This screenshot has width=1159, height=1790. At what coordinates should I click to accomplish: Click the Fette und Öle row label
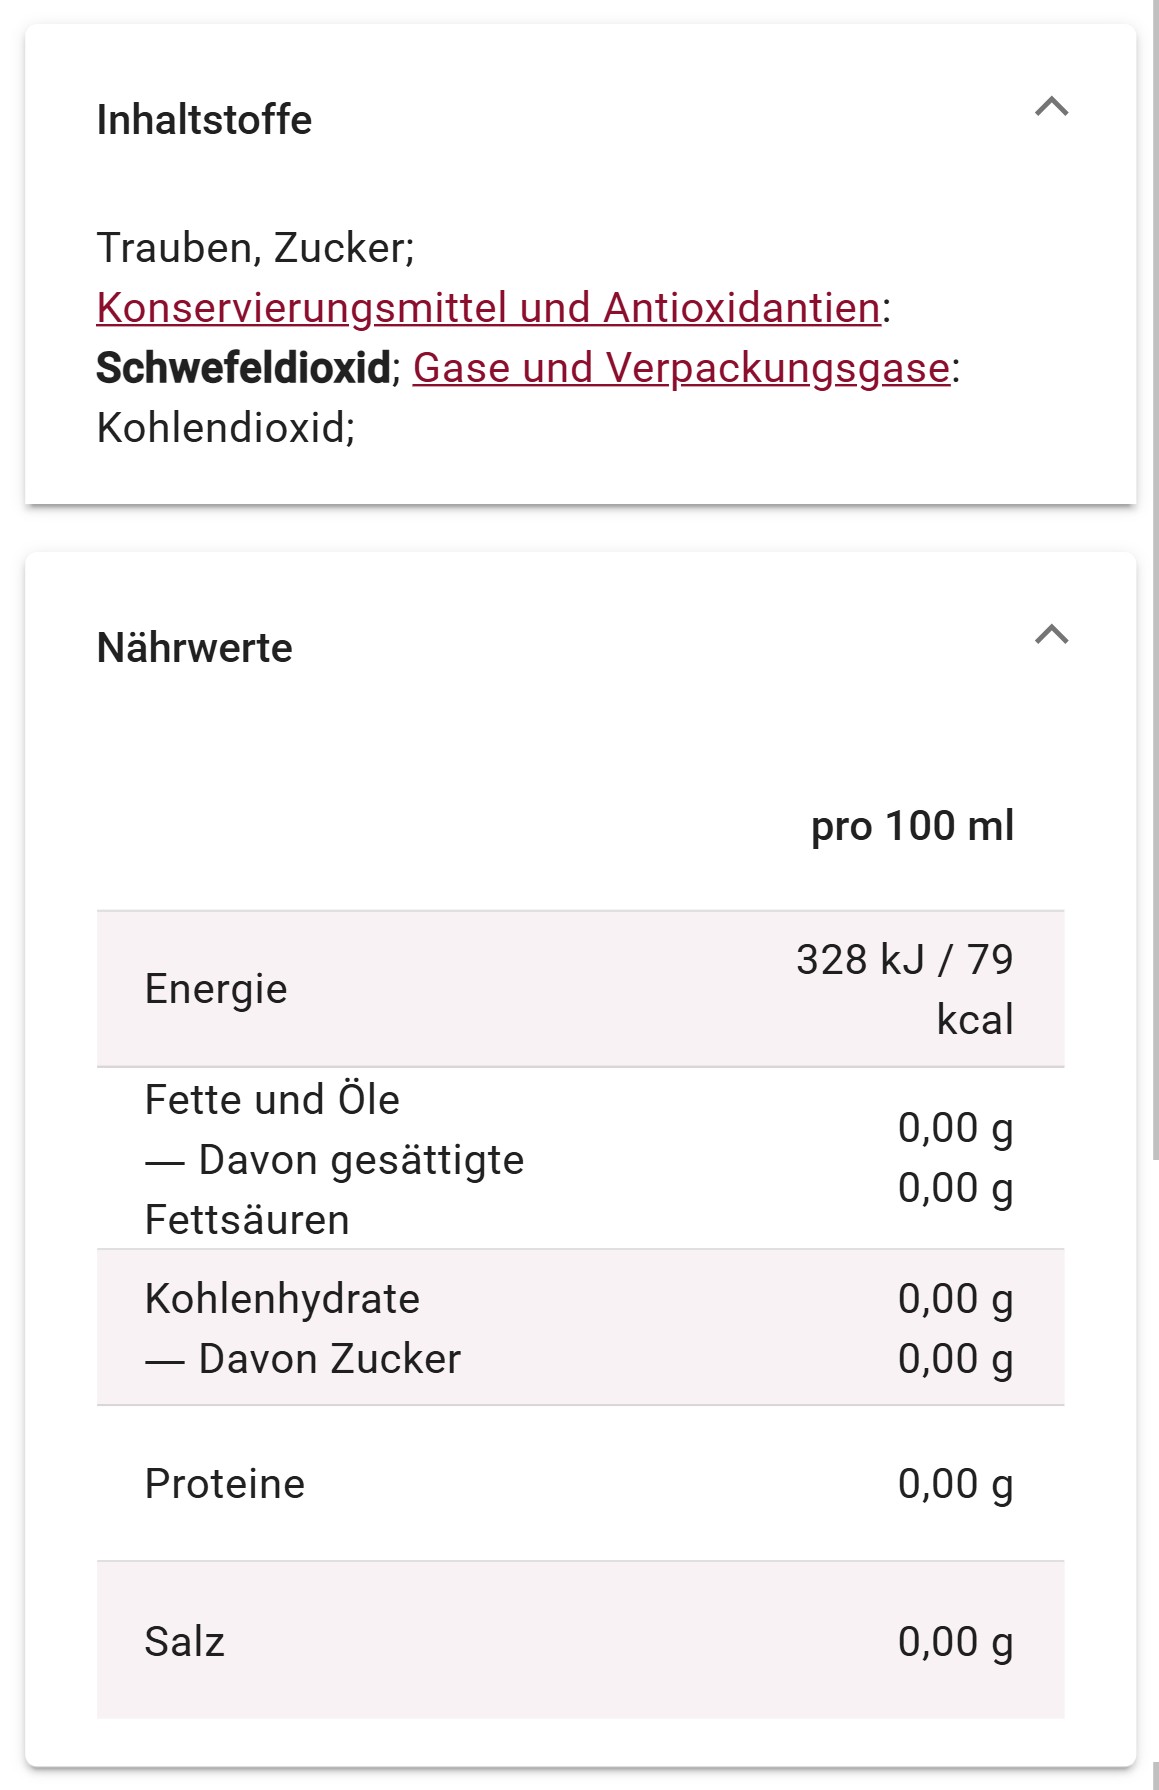click(x=272, y=1100)
